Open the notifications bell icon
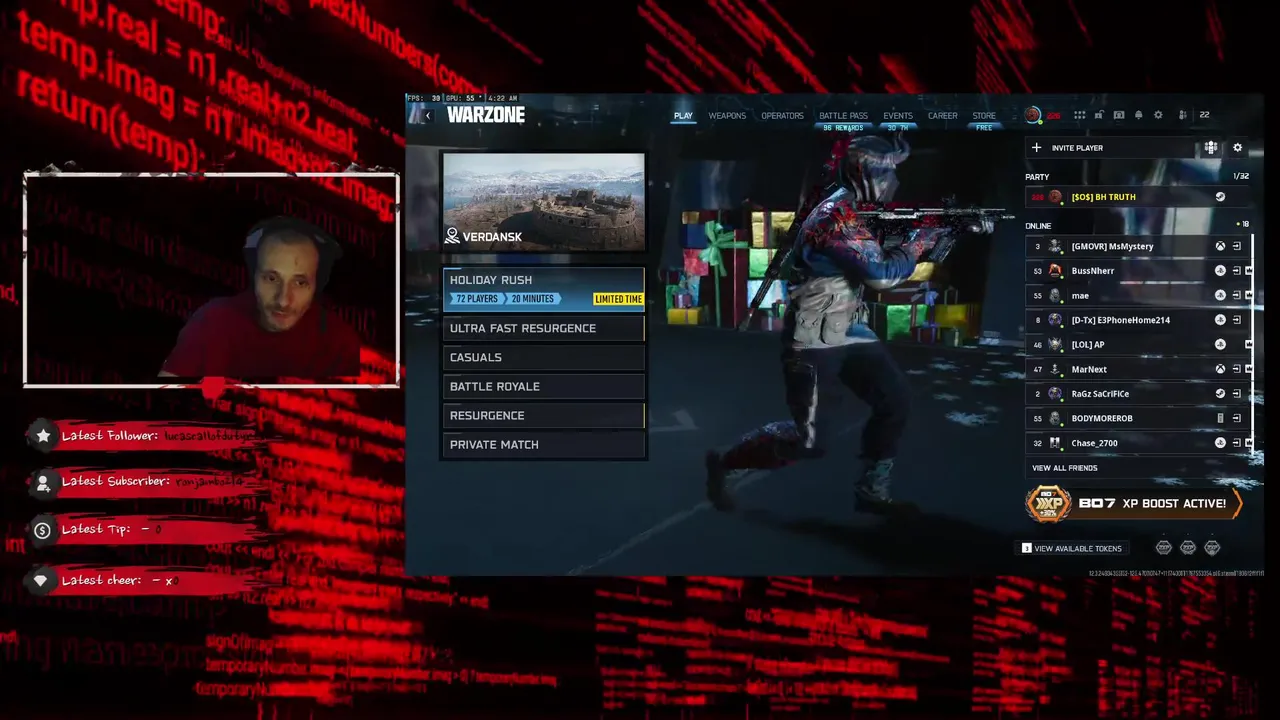1280x720 pixels. (1138, 115)
